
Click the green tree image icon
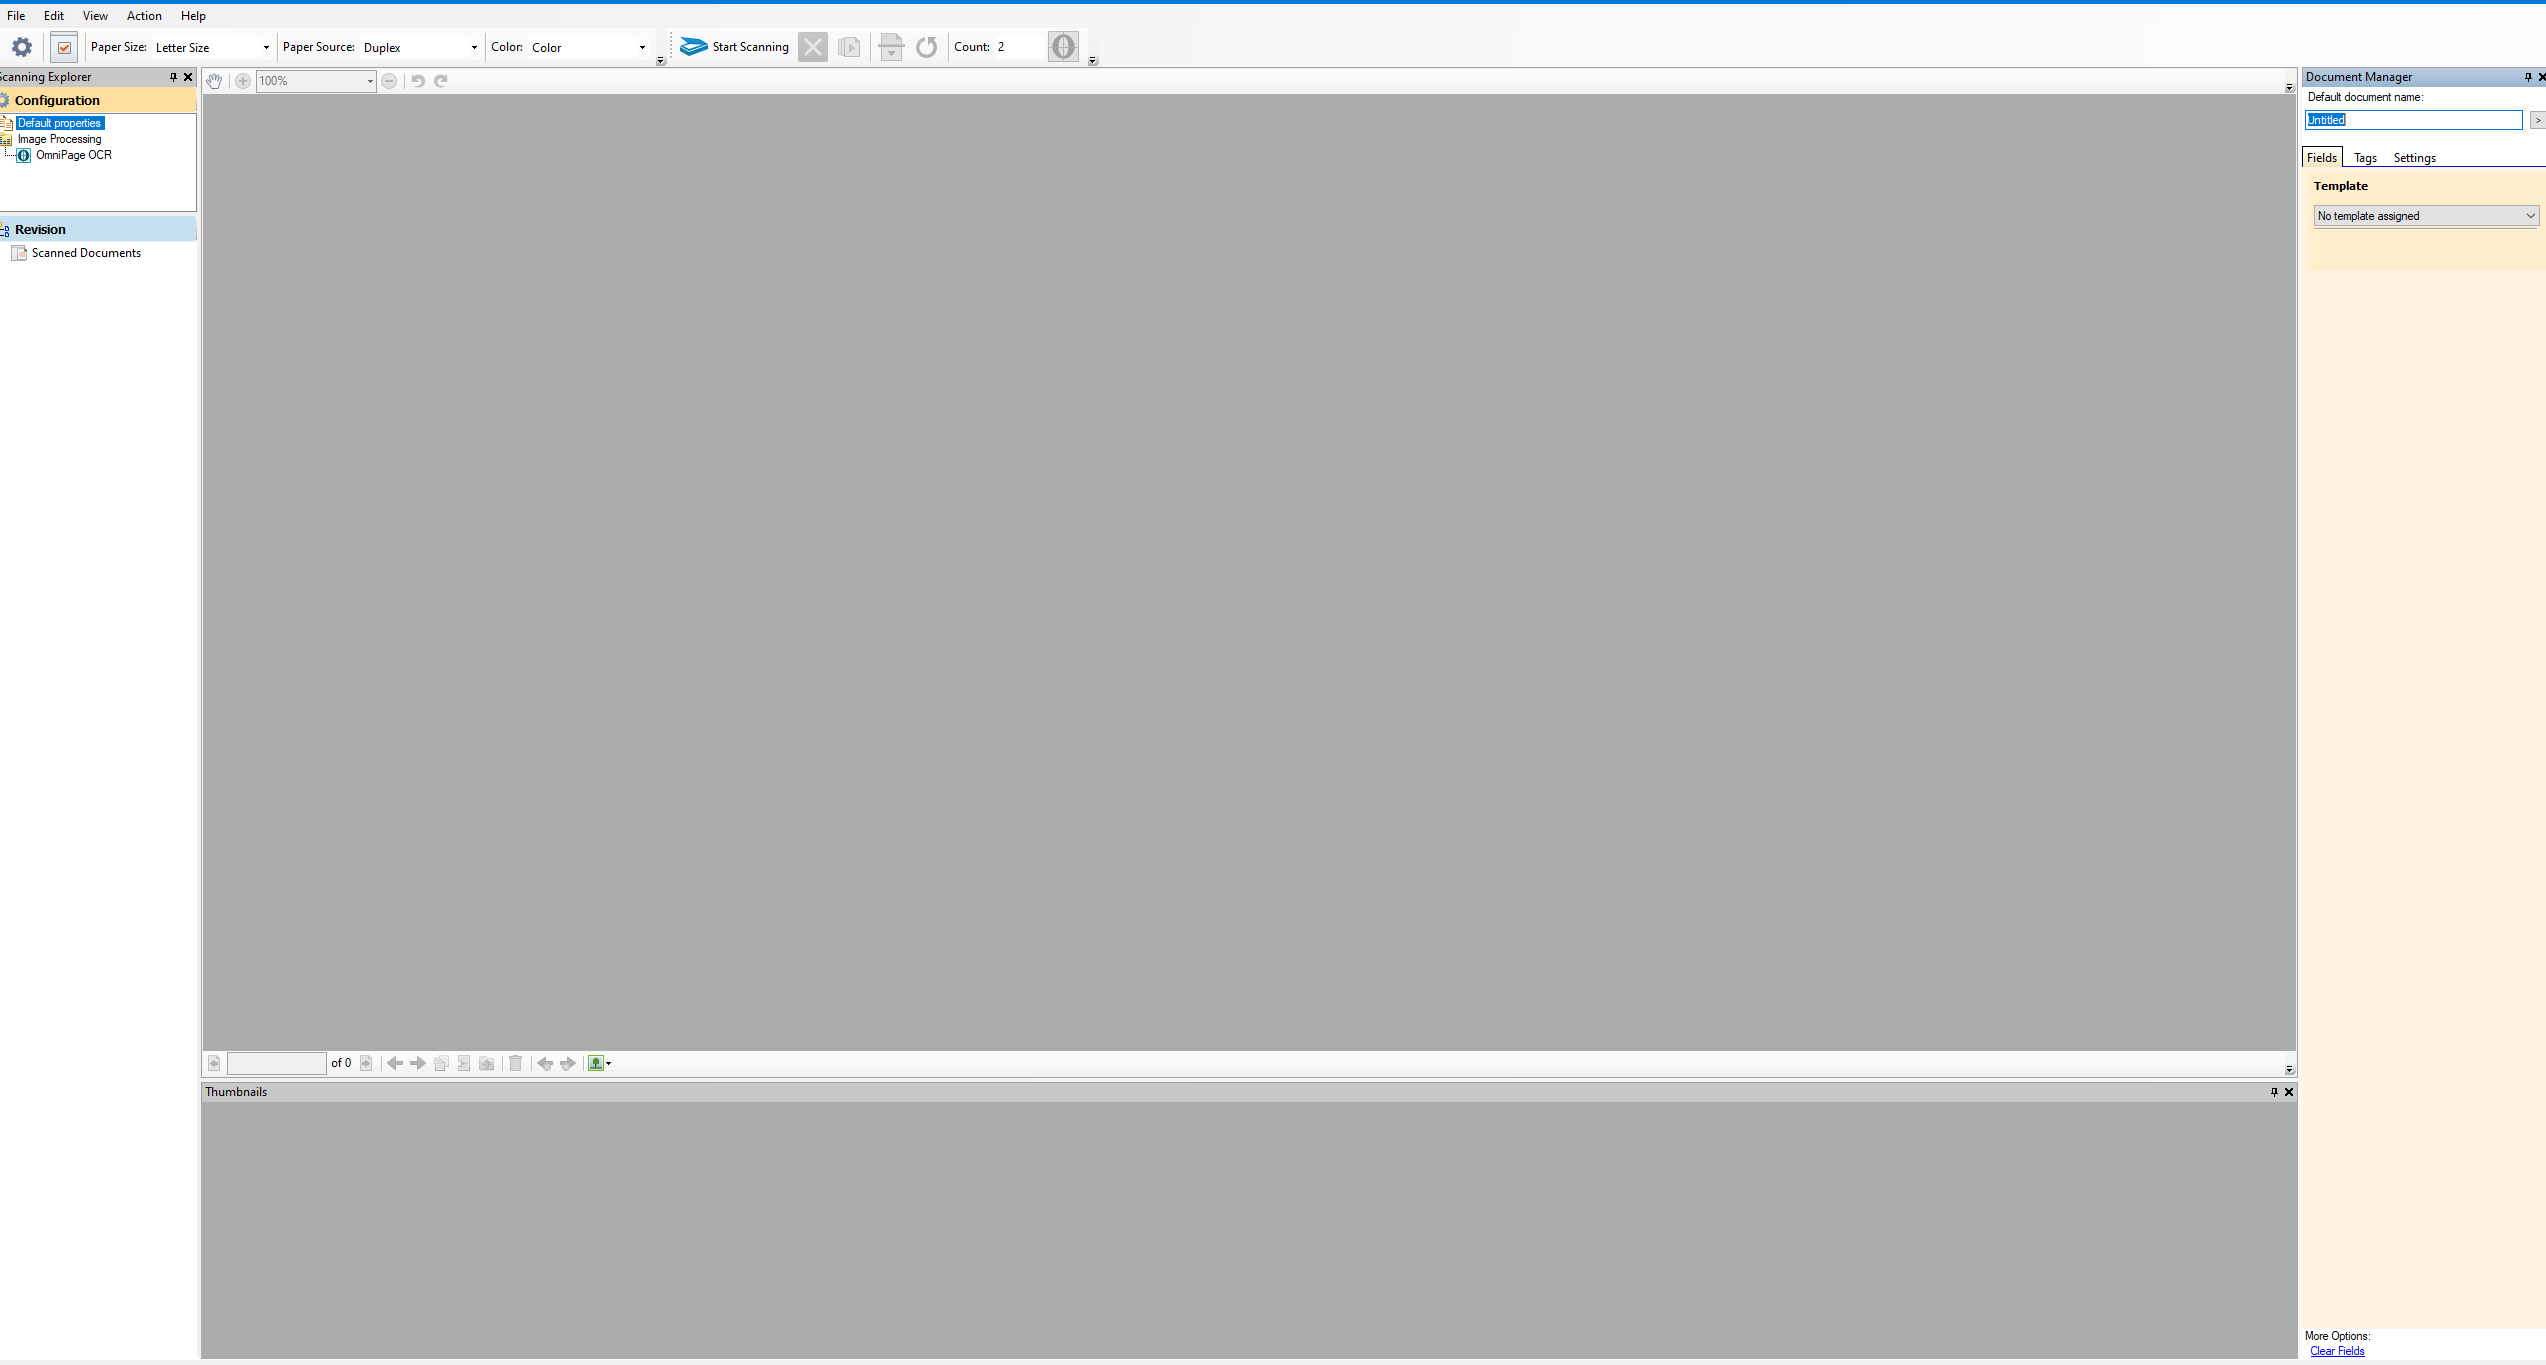[596, 1063]
